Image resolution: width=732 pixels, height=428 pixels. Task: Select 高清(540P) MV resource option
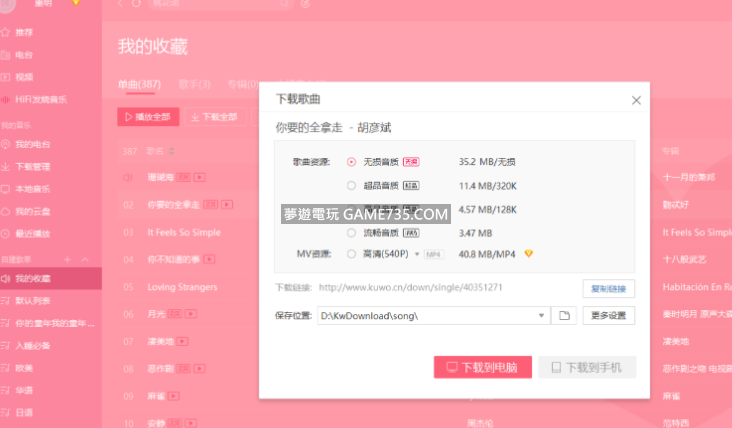(351, 254)
